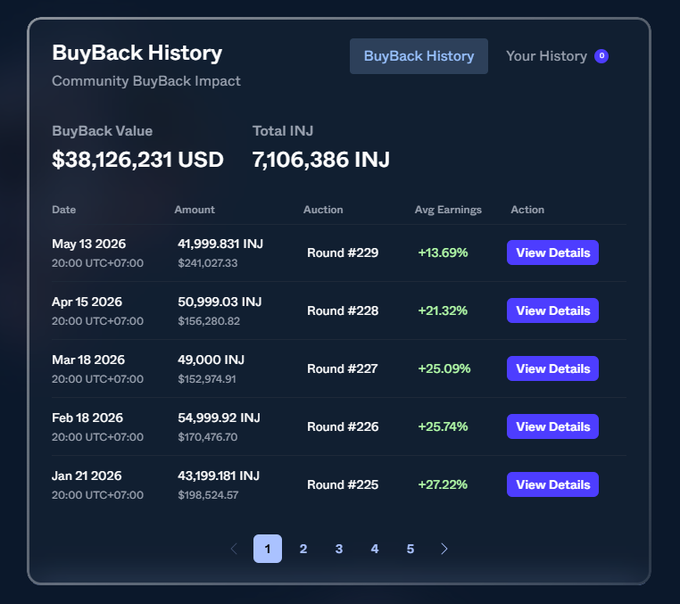The image size is (680, 604).
Task: Go to next page arrow
Action: point(444,548)
